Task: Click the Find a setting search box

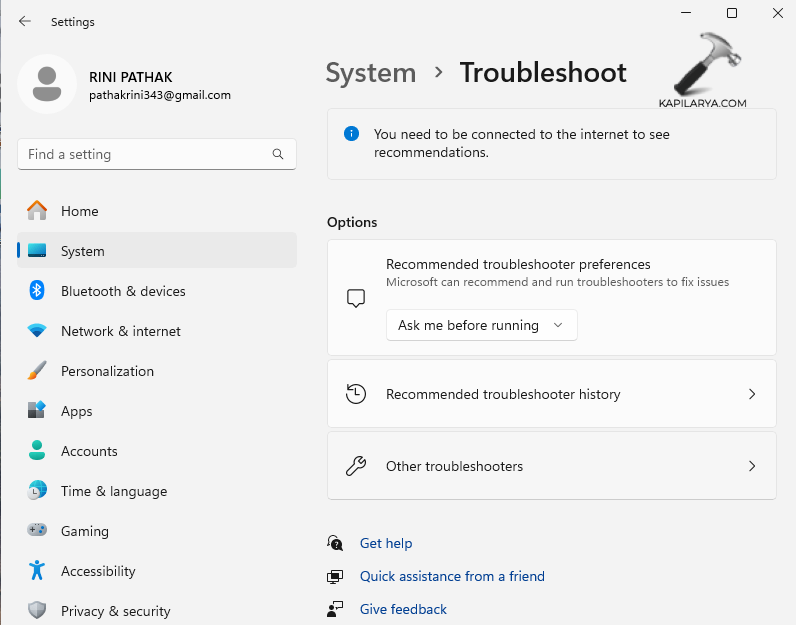Action: coord(145,155)
